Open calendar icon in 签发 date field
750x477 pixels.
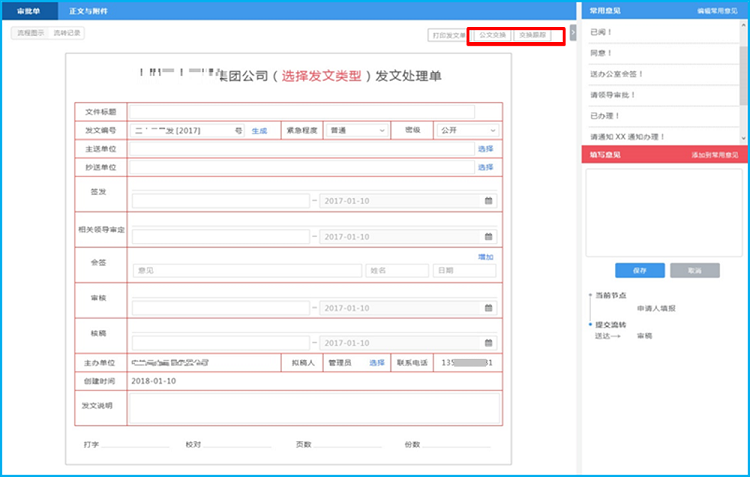tap(488, 201)
